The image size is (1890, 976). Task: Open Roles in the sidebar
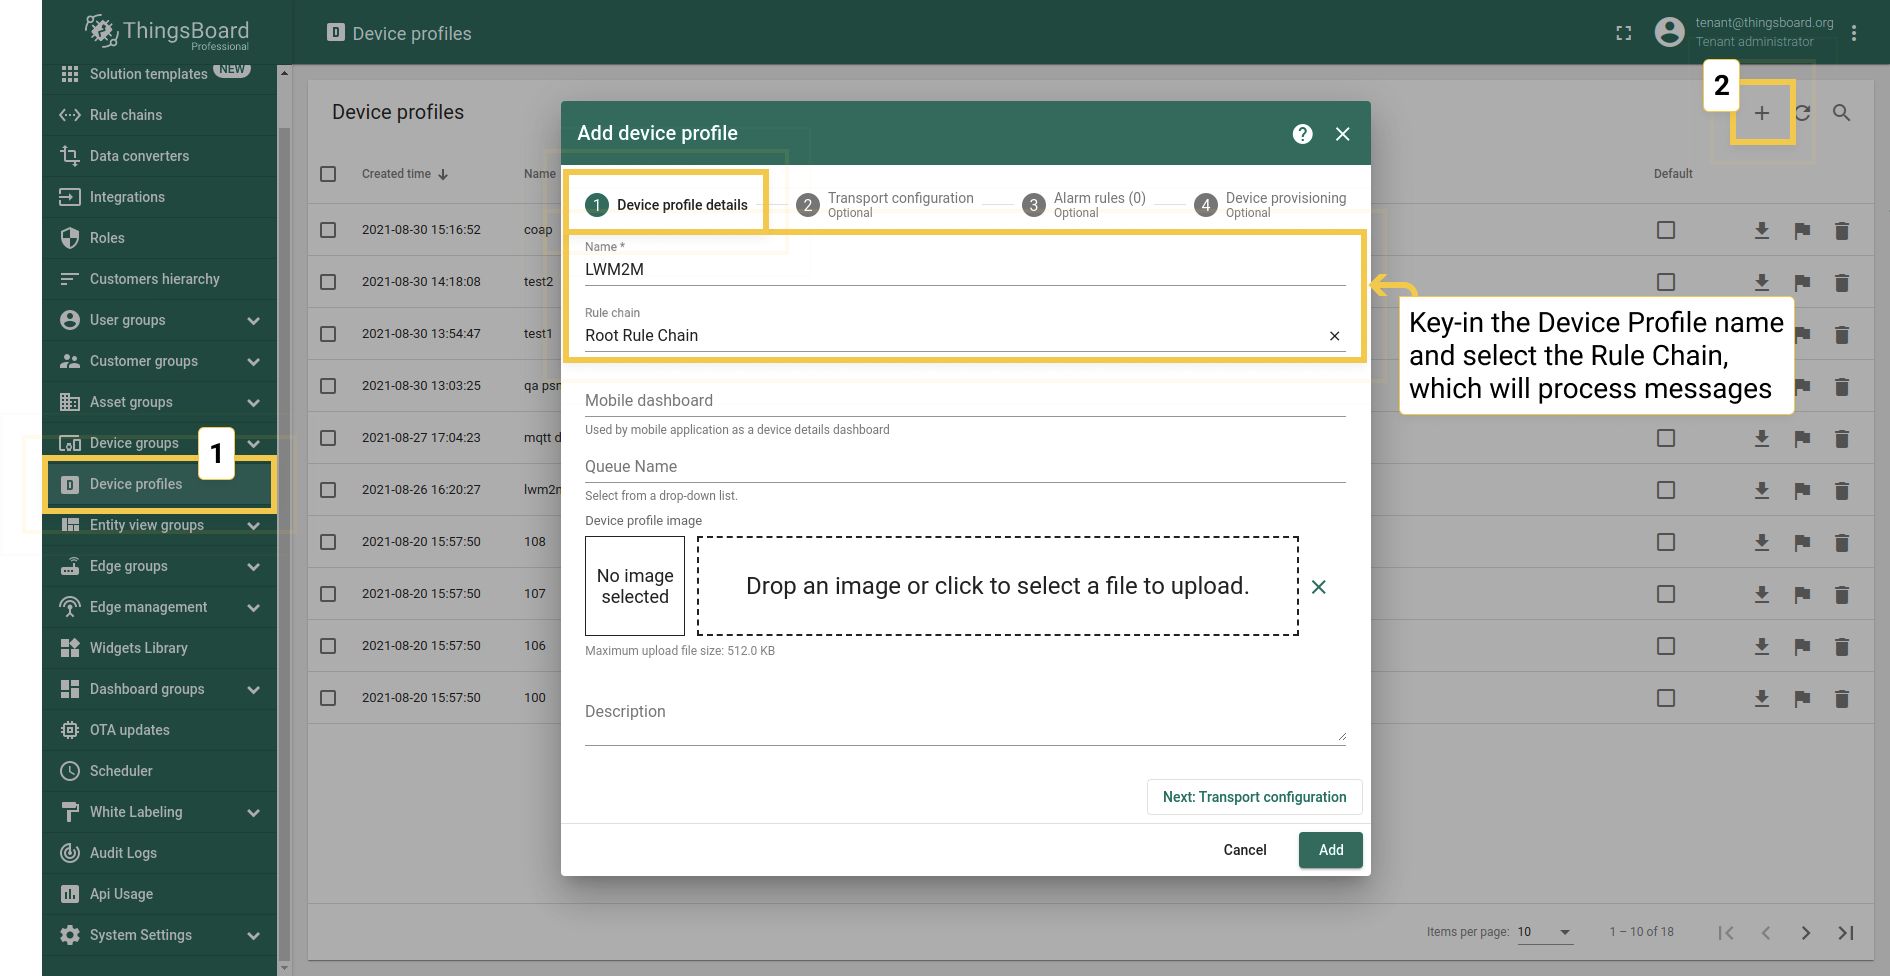(160, 238)
